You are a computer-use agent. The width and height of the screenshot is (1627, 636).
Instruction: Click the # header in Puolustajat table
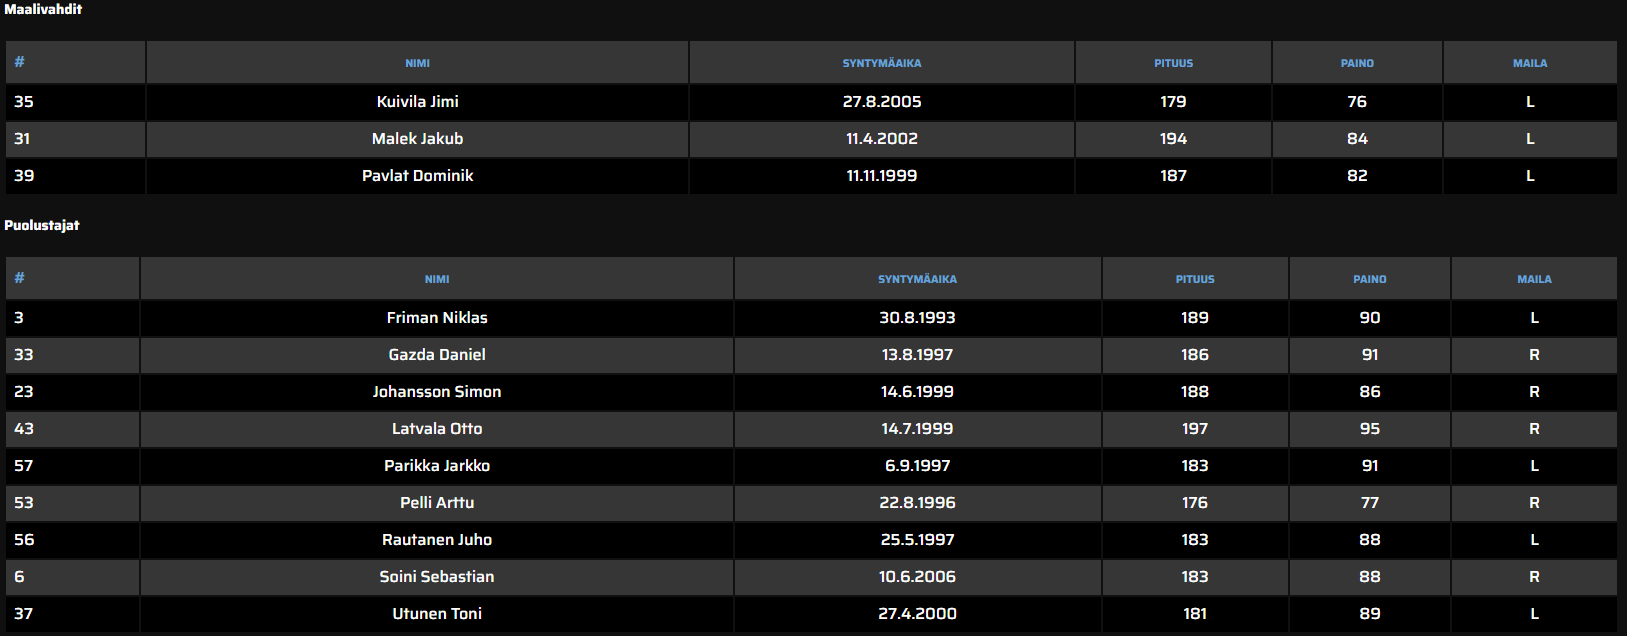[19, 278]
